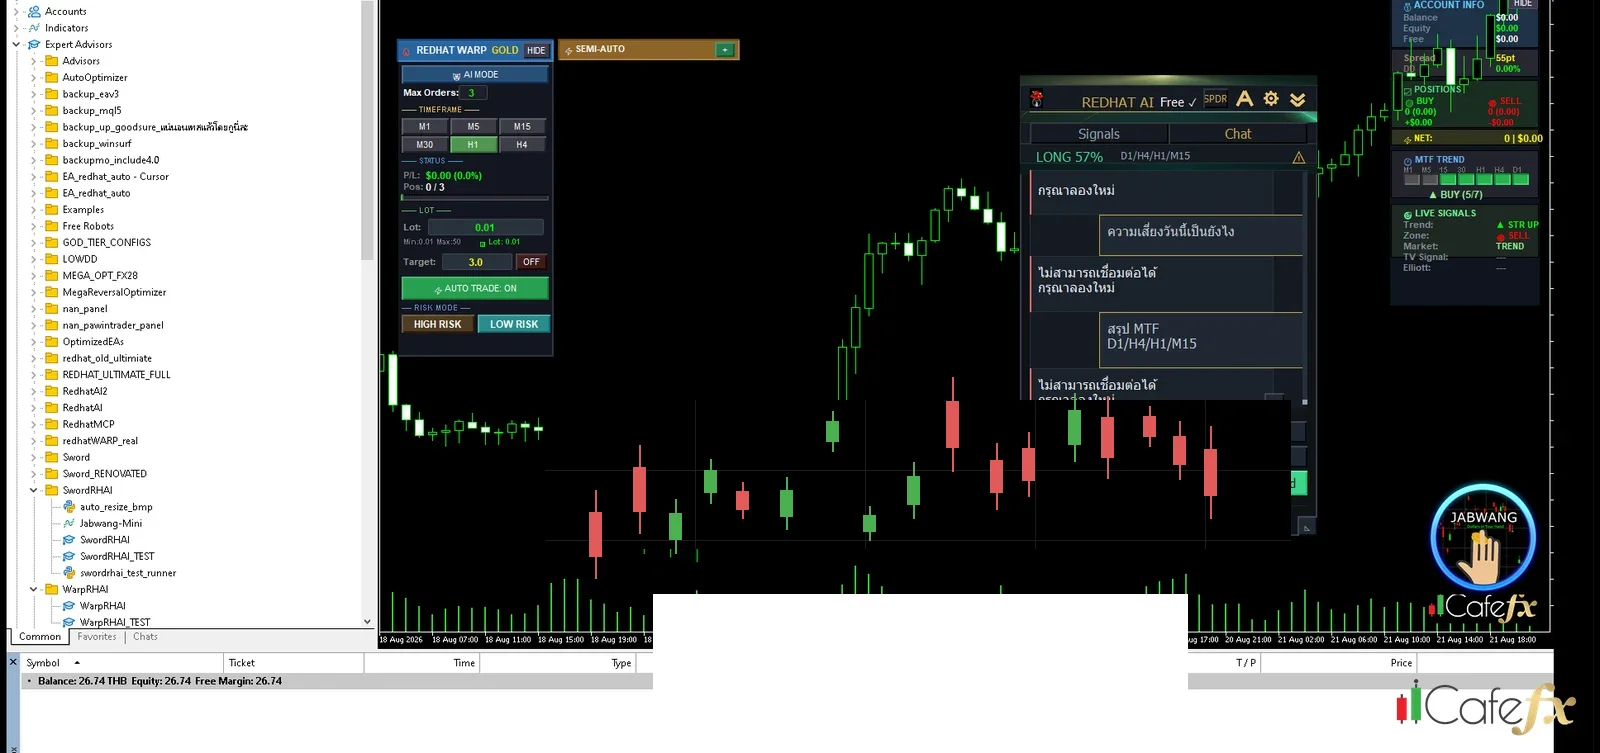Screen dimensions: 1600x753
Task: Switch to the Common tab
Action: coord(40,637)
